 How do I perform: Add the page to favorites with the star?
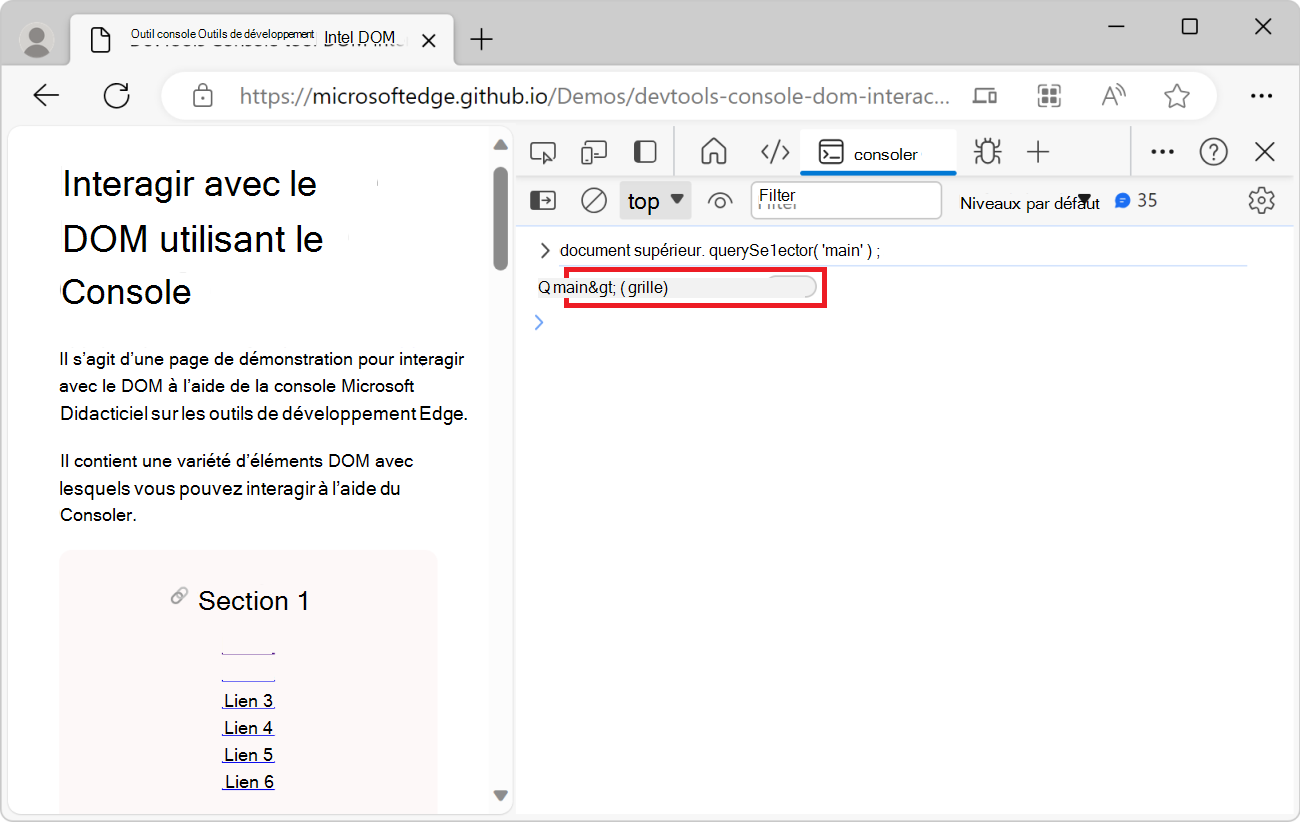coord(1177,95)
